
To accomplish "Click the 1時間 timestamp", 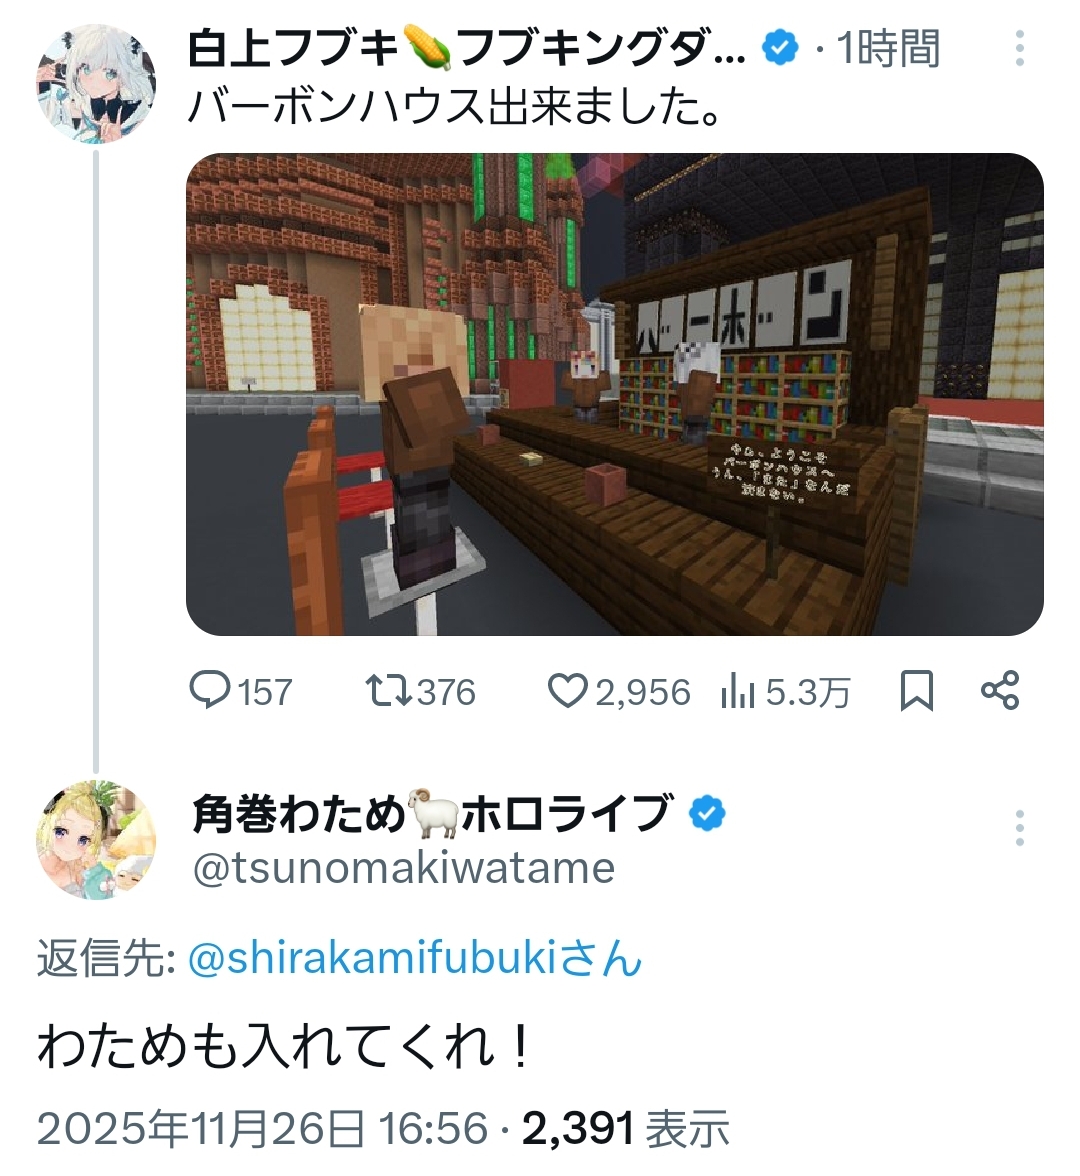I will tap(888, 50).
